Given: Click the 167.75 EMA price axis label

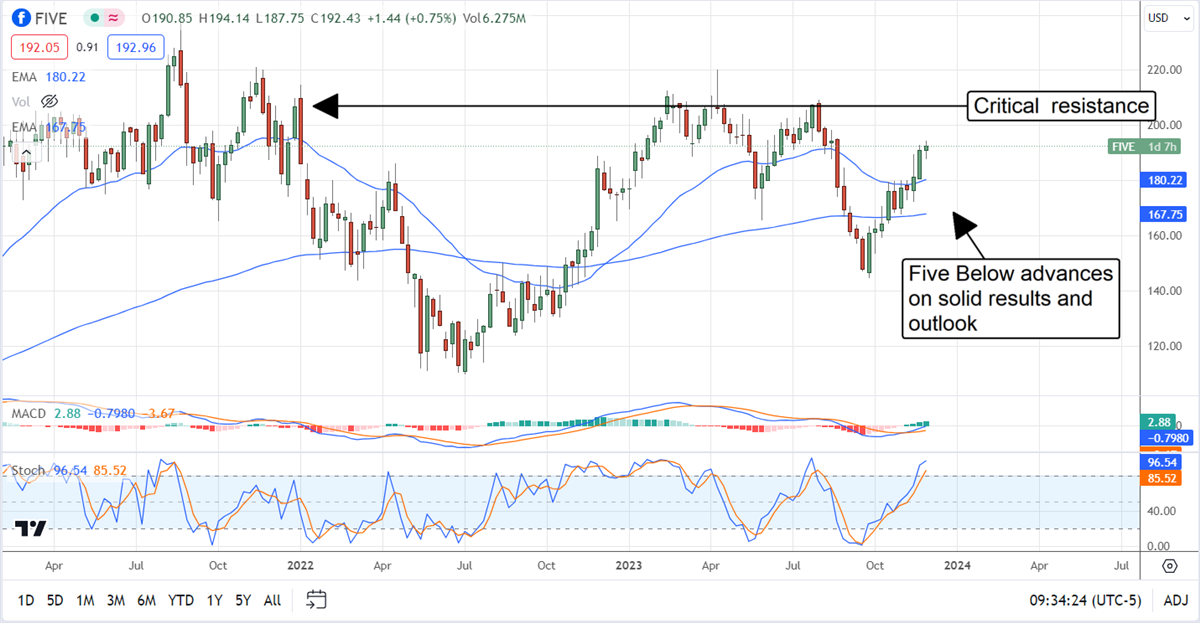Looking at the screenshot, I should [1164, 214].
